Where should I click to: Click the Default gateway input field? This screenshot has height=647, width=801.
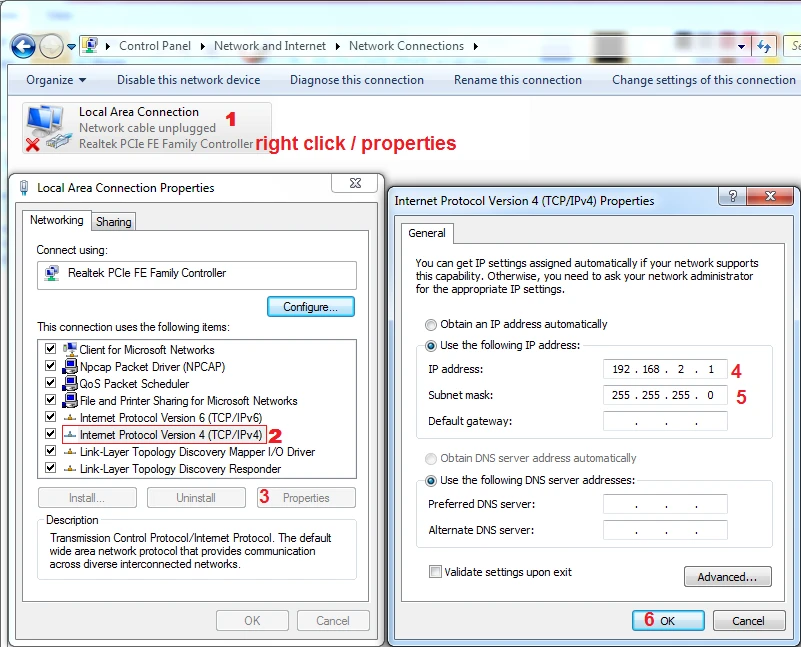coord(665,421)
